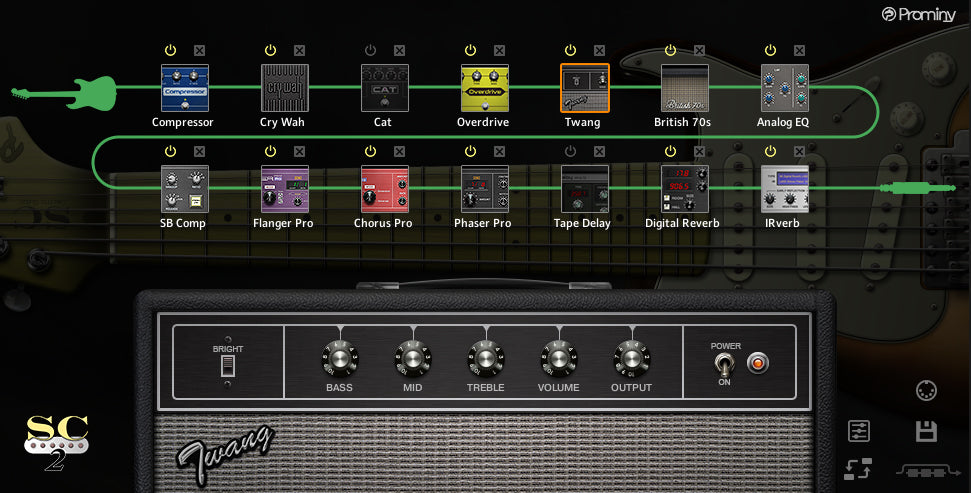Turn on Tape Delay power button
The height and width of the screenshot is (493, 971).
pos(570,151)
